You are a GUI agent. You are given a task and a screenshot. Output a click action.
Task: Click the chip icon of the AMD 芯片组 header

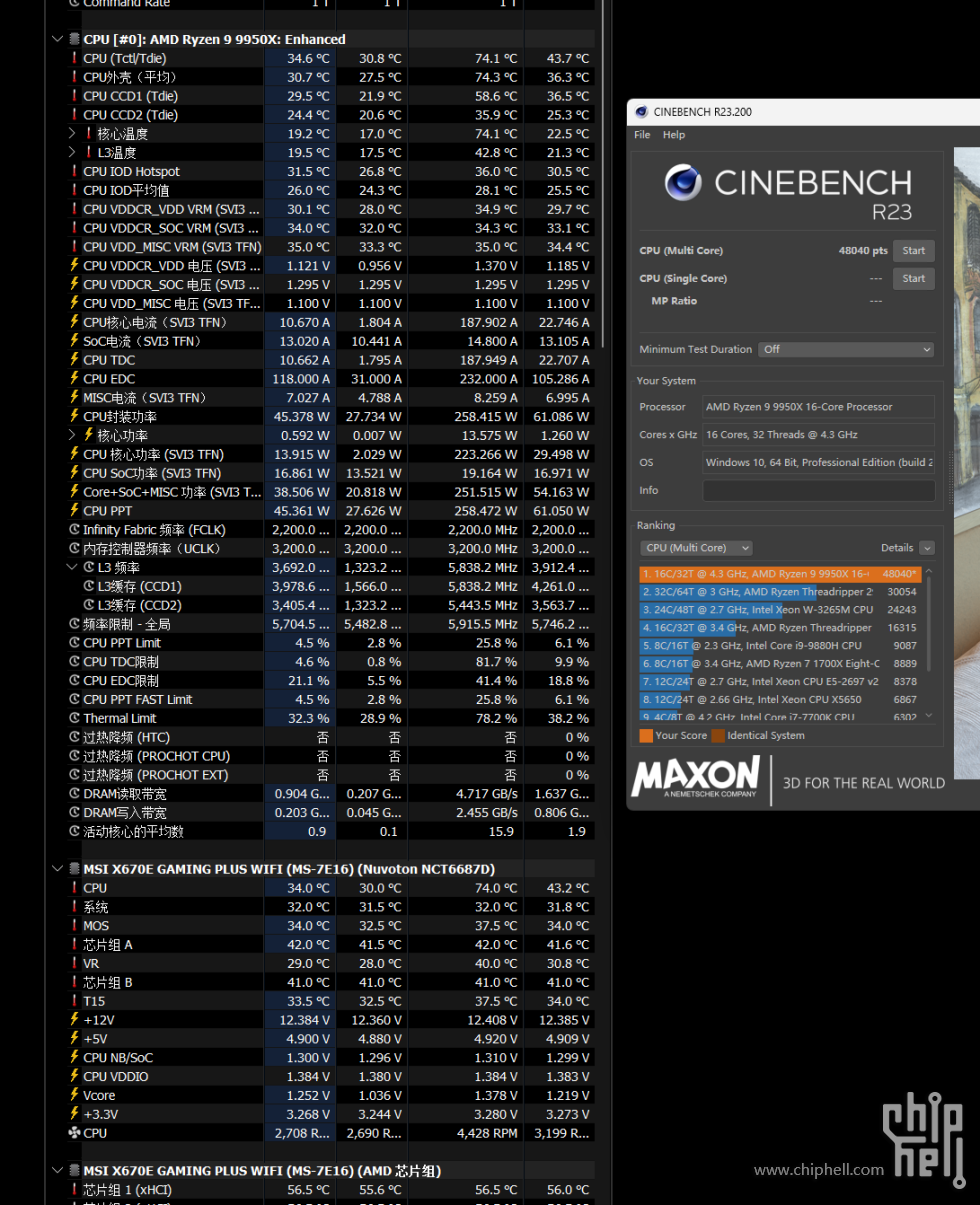point(74,1171)
